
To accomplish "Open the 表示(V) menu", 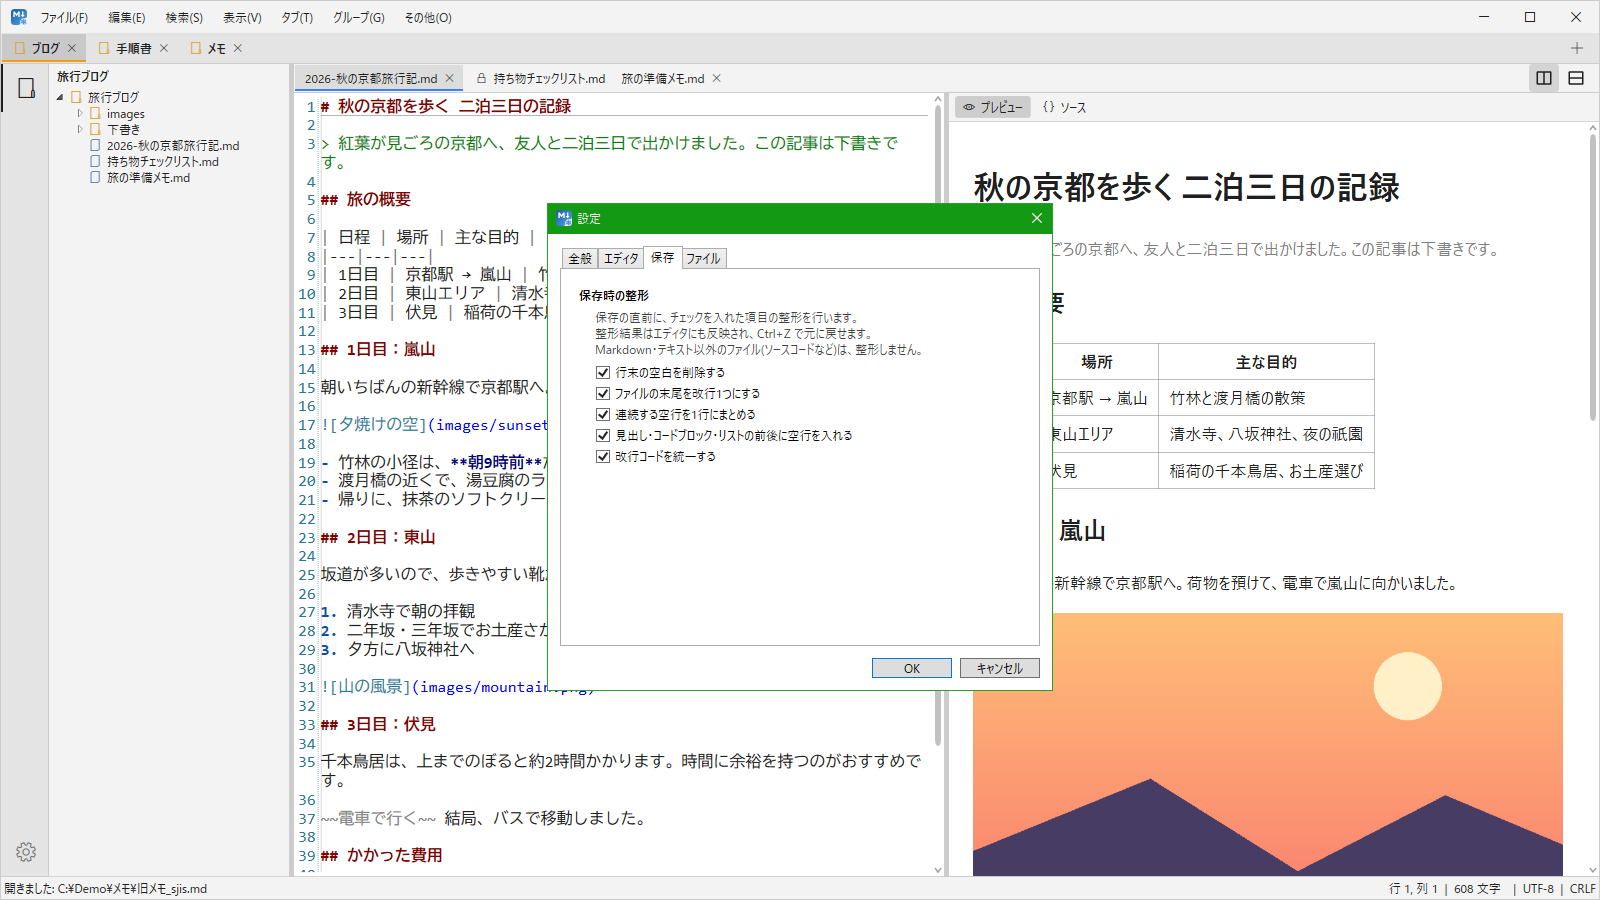I will point(242,17).
